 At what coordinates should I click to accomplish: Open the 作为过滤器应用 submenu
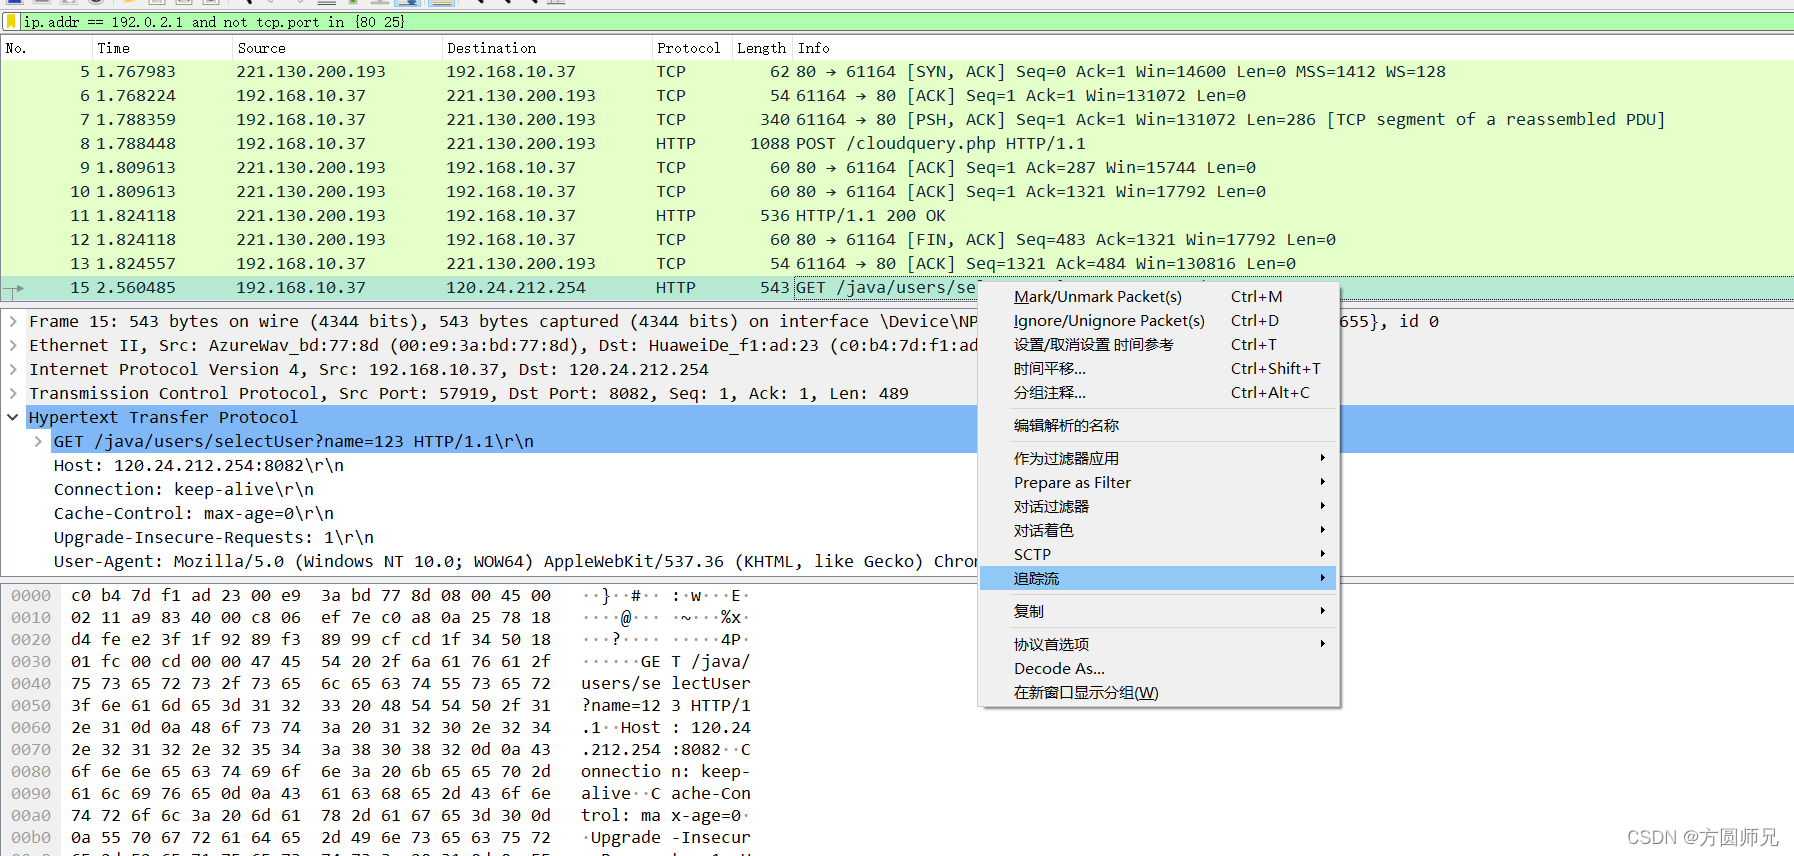pos(1159,459)
